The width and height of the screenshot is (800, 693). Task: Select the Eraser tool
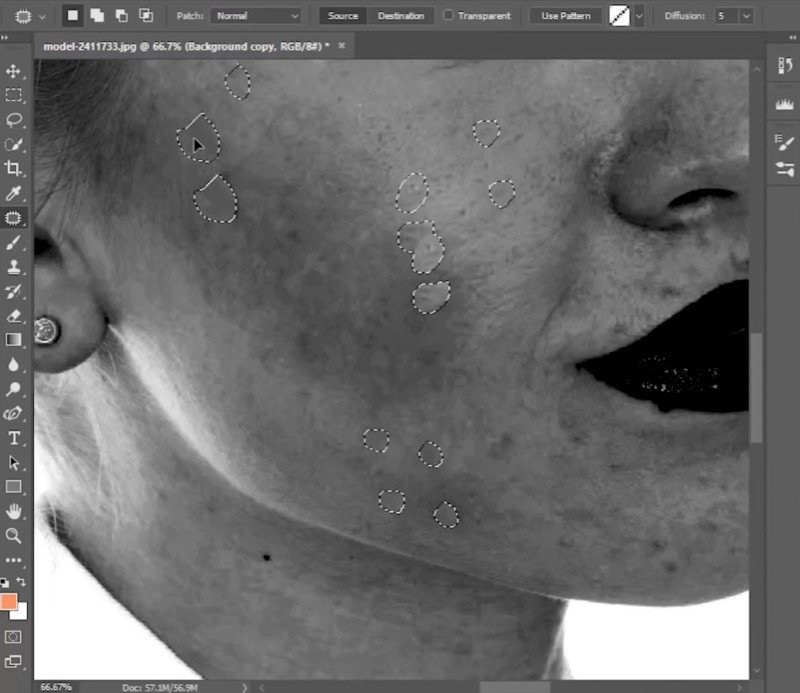point(14,316)
